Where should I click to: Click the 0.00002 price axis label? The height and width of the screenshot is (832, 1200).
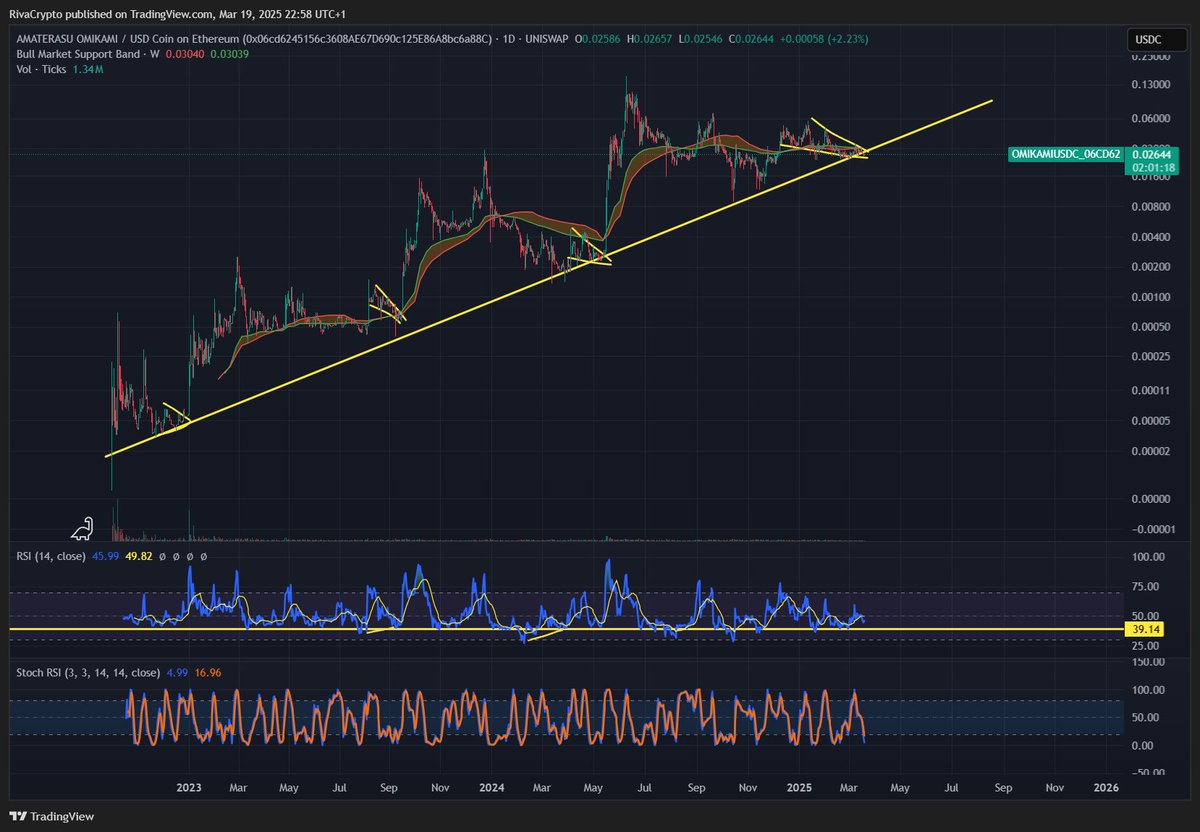(1152, 451)
